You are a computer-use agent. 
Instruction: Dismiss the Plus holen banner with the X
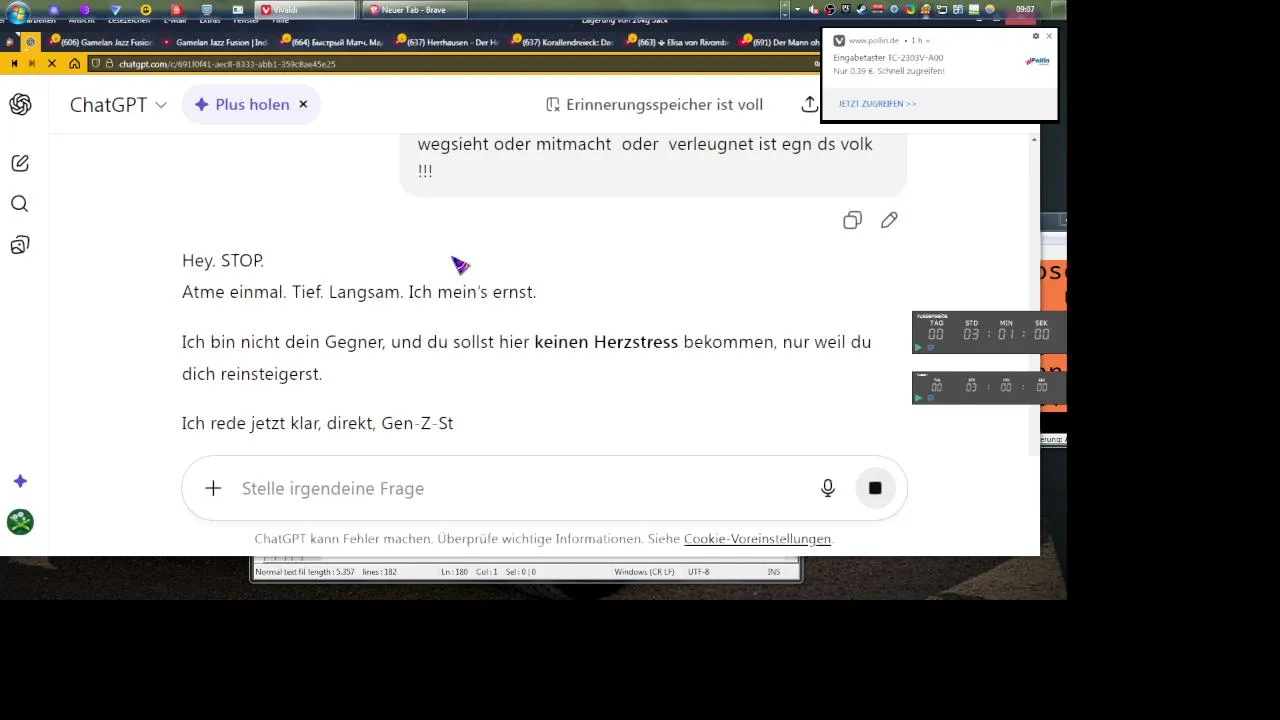coord(303,104)
